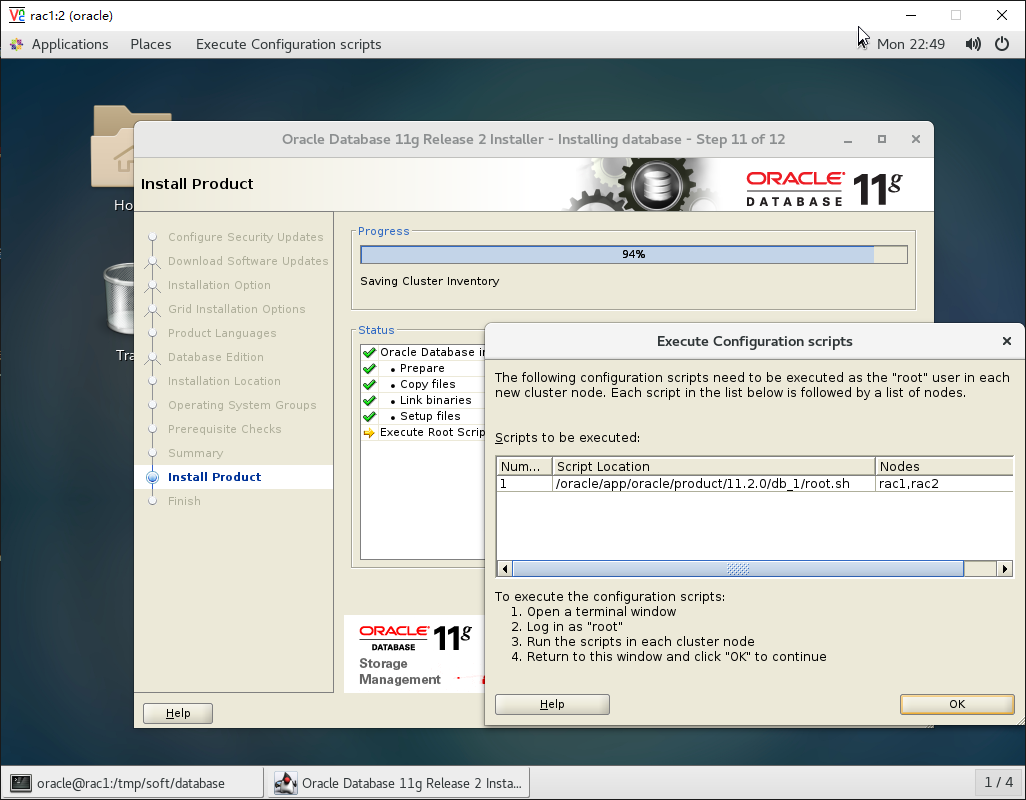Open Help in Execute Configuration scripts dialog
Viewport: 1026px width, 800px height.
tap(552, 704)
